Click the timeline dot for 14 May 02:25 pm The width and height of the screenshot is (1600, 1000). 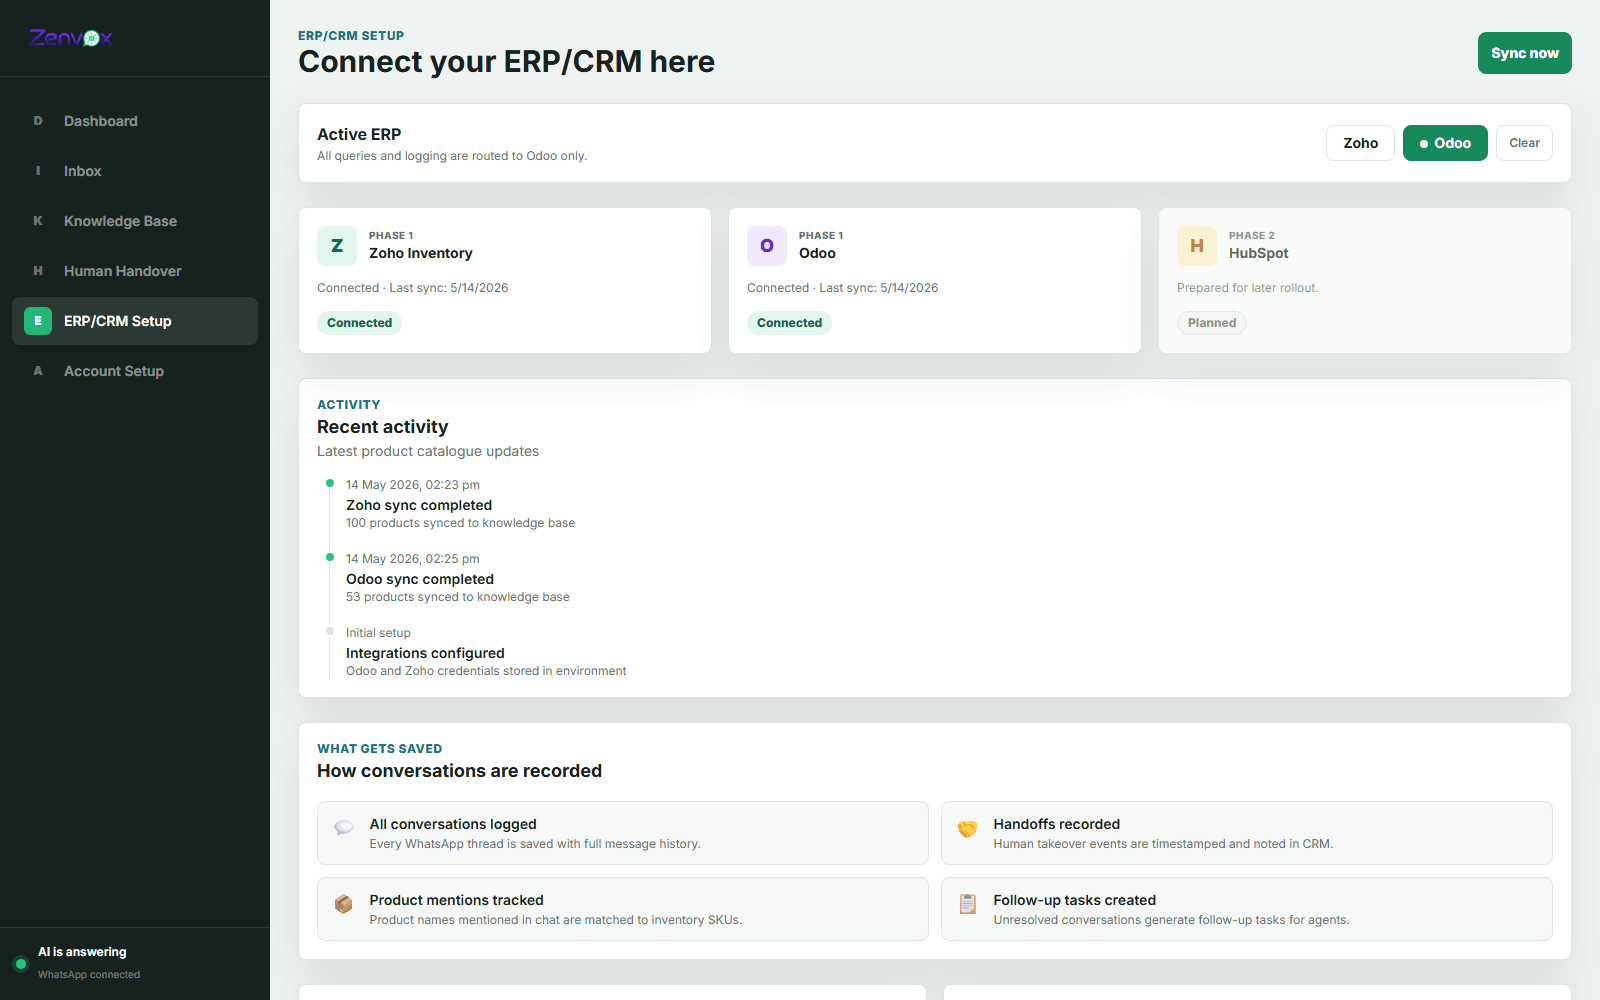(x=330, y=557)
